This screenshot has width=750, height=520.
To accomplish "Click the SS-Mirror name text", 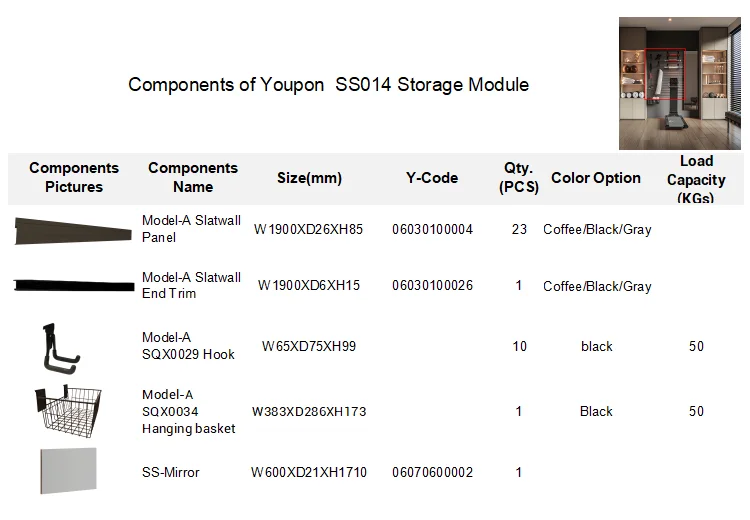I will (171, 472).
